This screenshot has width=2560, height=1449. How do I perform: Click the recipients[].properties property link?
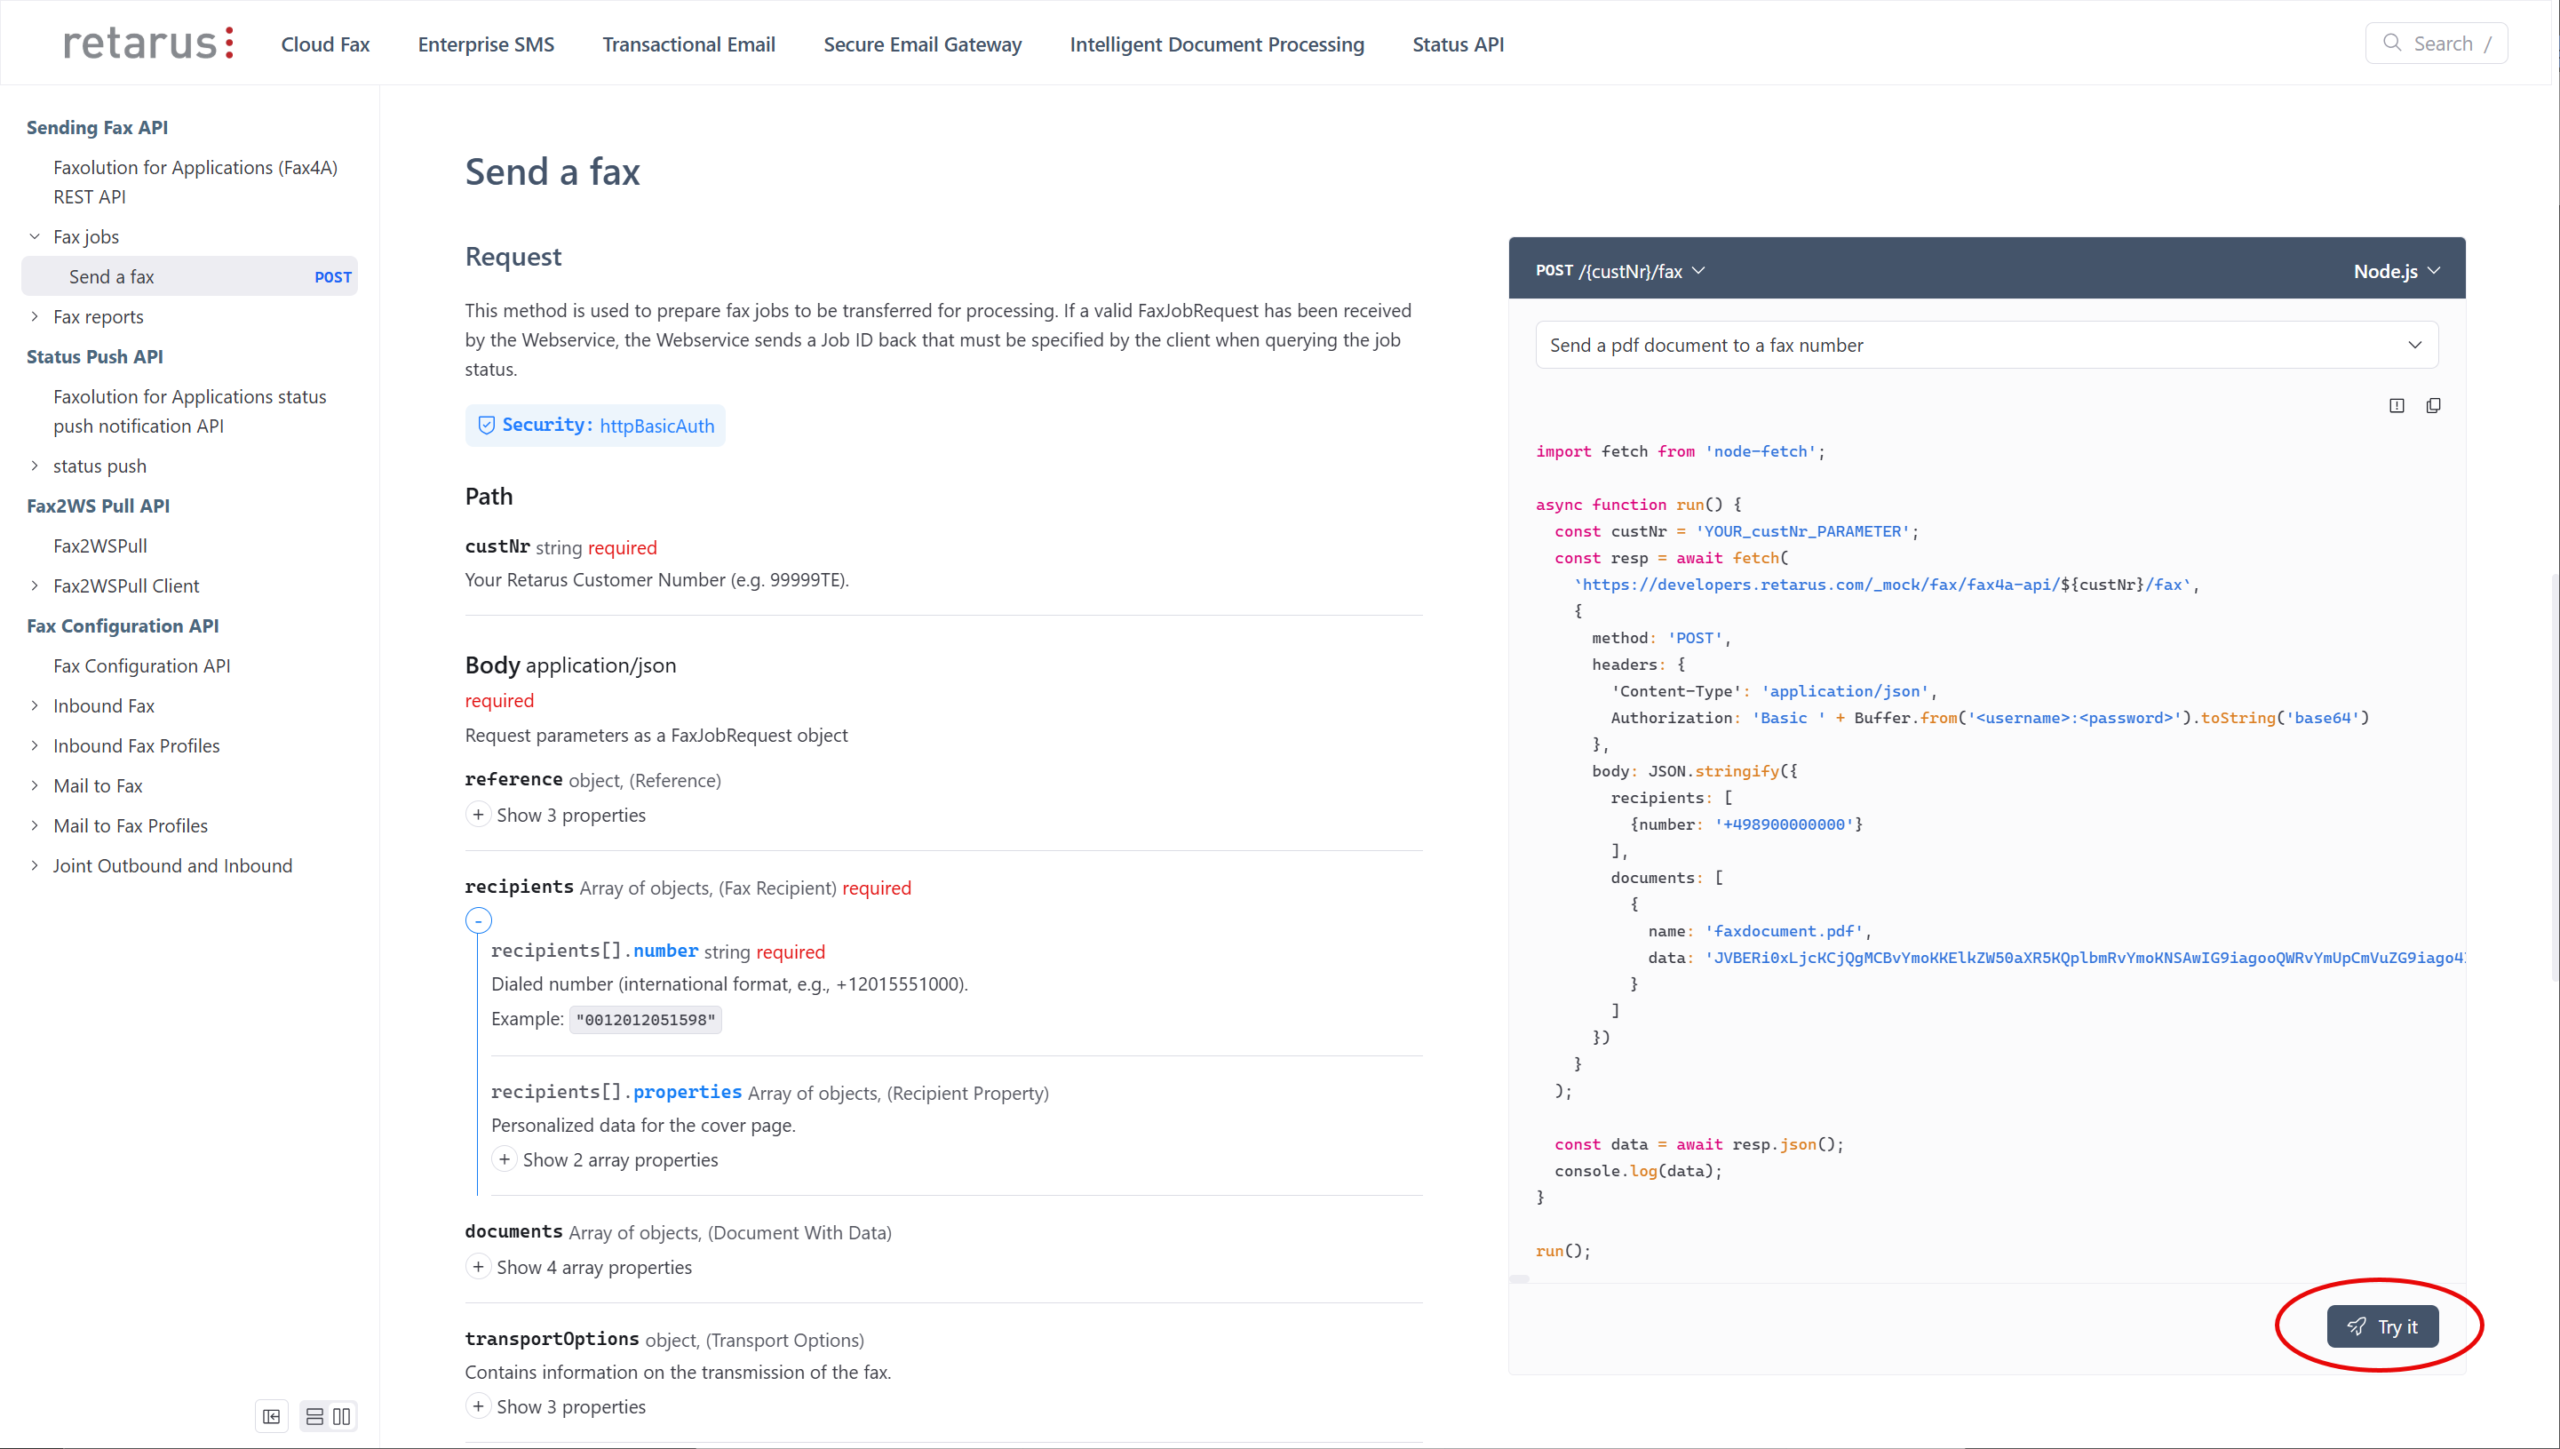click(687, 1092)
